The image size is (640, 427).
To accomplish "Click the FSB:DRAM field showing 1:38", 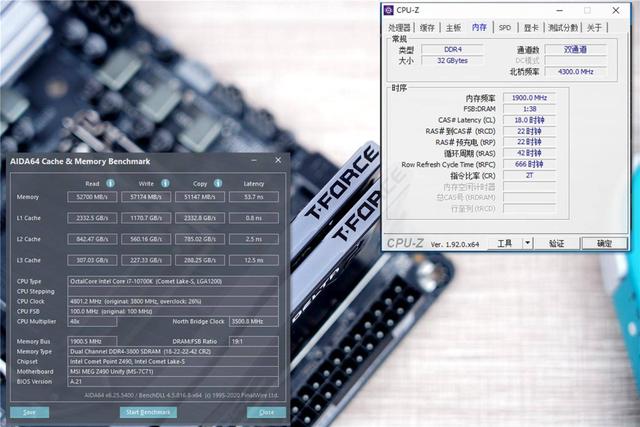I will click(529, 109).
